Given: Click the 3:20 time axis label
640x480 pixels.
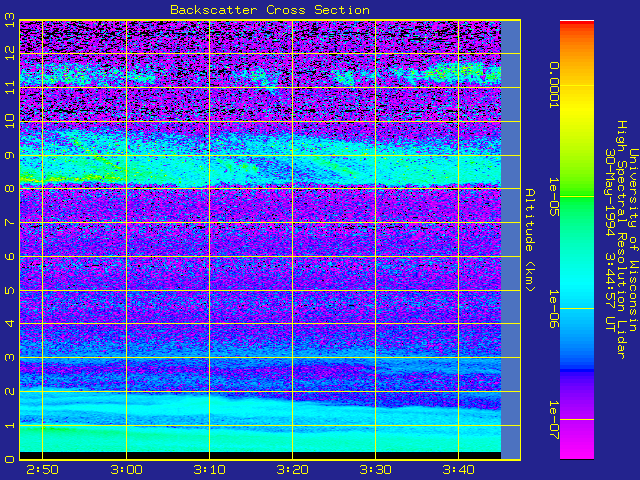Looking at the screenshot, I should click(x=292, y=470).
